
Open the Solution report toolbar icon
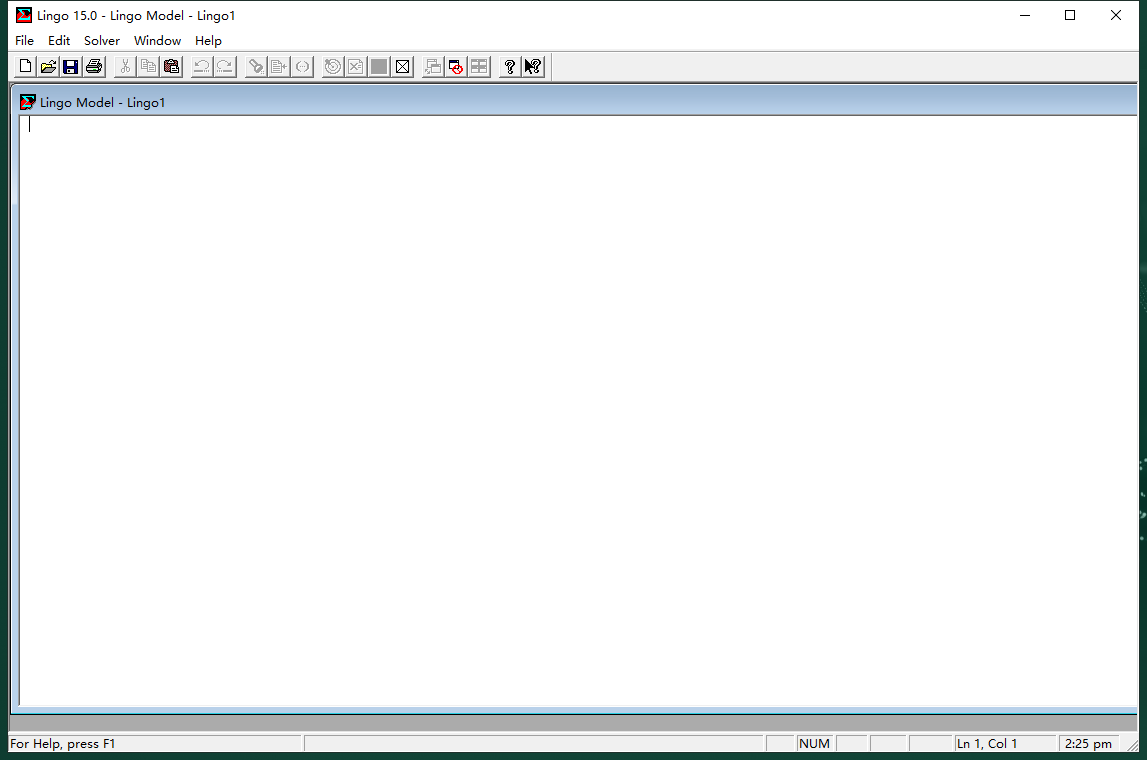coord(356,67)
